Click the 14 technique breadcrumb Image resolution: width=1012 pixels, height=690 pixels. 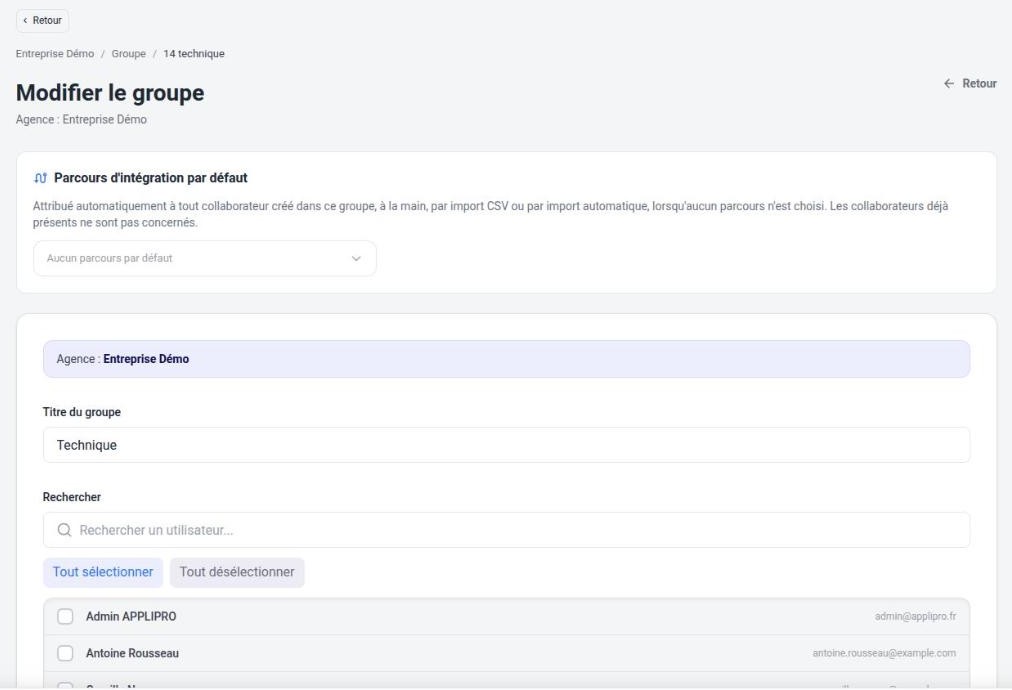coord(194,54)
